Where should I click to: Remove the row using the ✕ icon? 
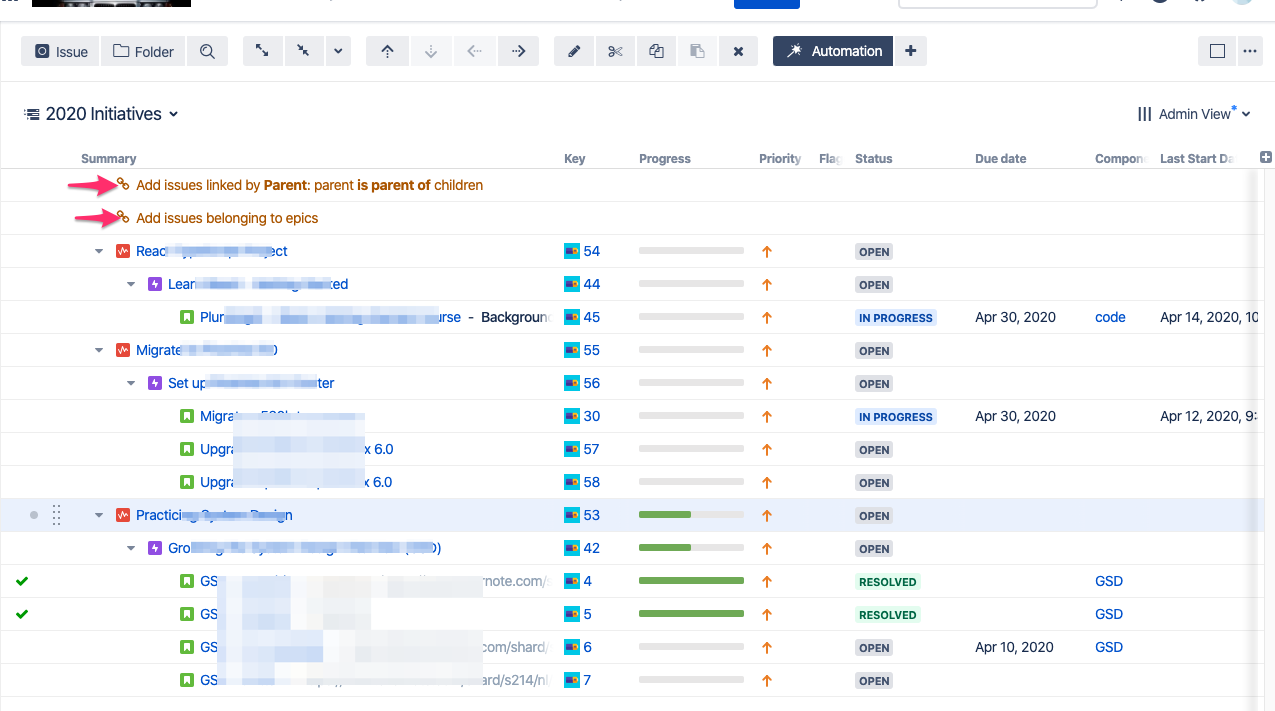(738, 51)
